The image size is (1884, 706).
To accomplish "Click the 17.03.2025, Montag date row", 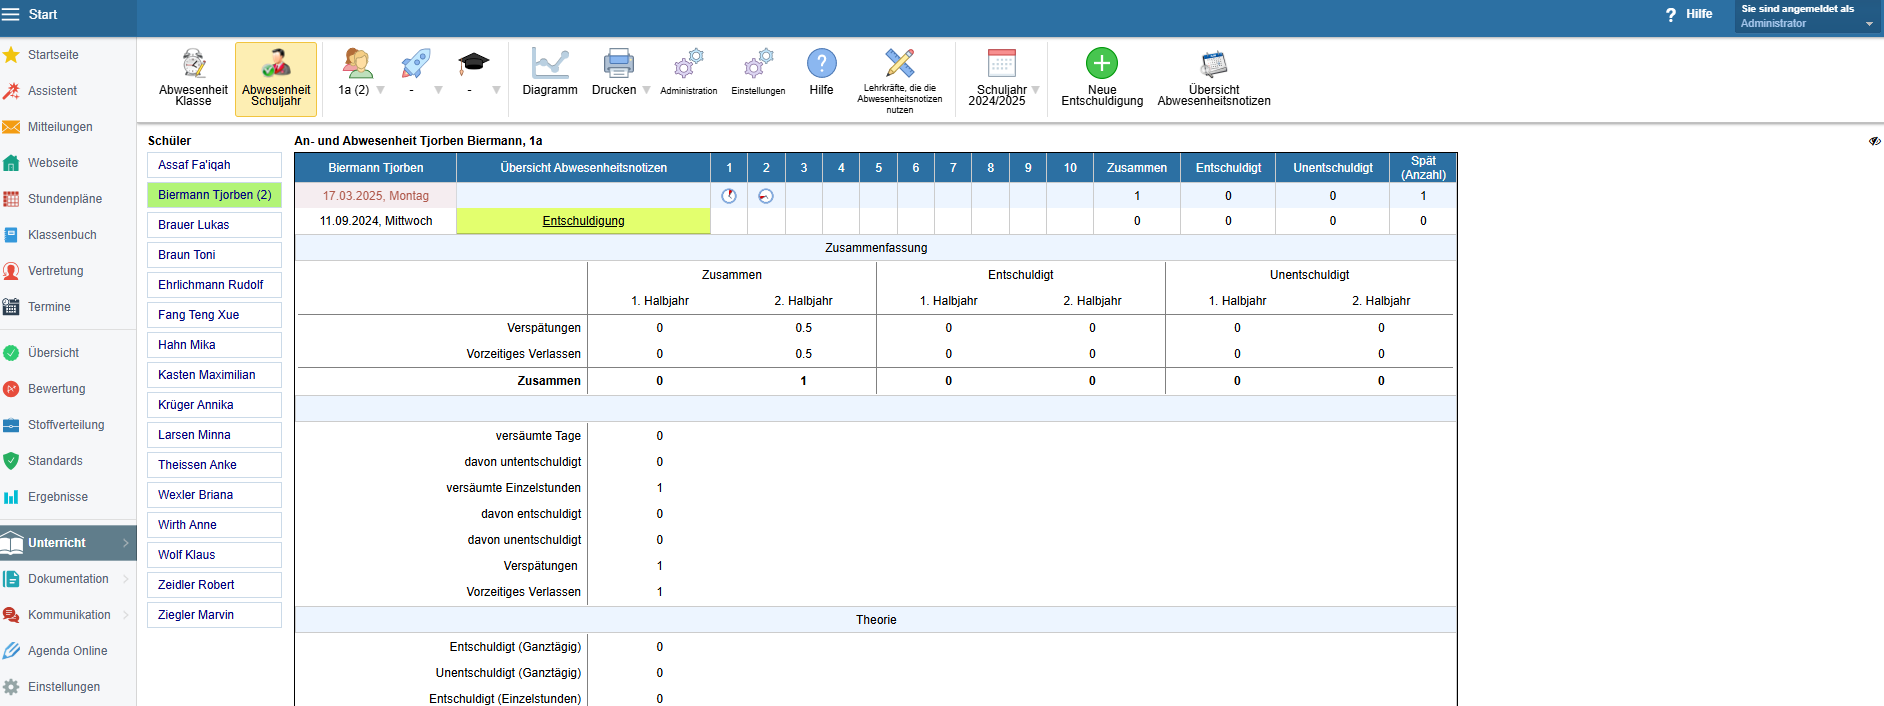I will 375,196.
